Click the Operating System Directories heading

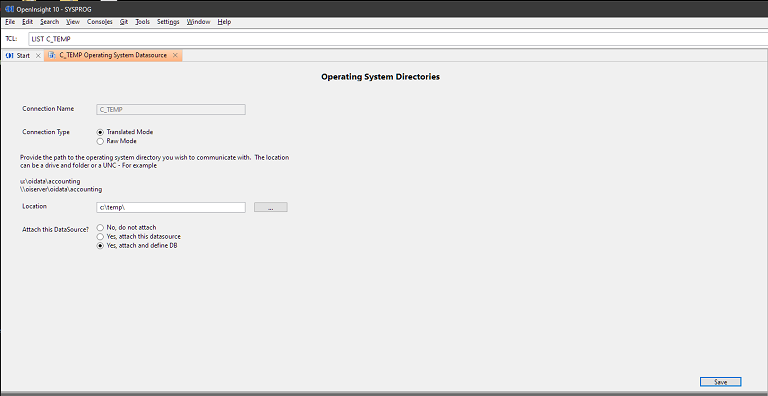pyautogui.click(x=381, y=77)
